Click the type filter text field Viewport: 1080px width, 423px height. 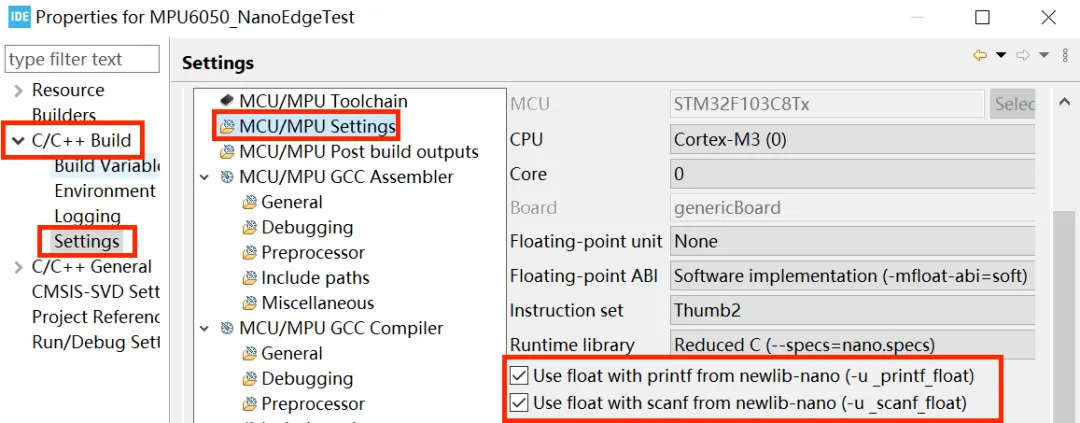point(83,59)
